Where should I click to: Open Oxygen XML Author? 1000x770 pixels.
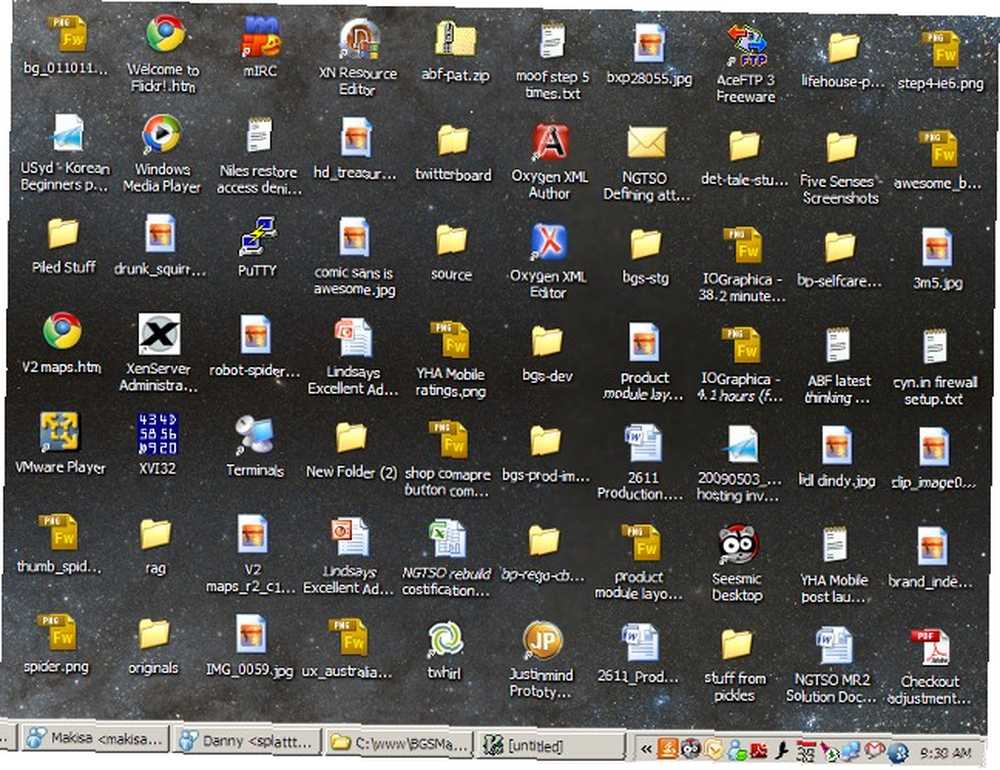[x=550, y=141]
